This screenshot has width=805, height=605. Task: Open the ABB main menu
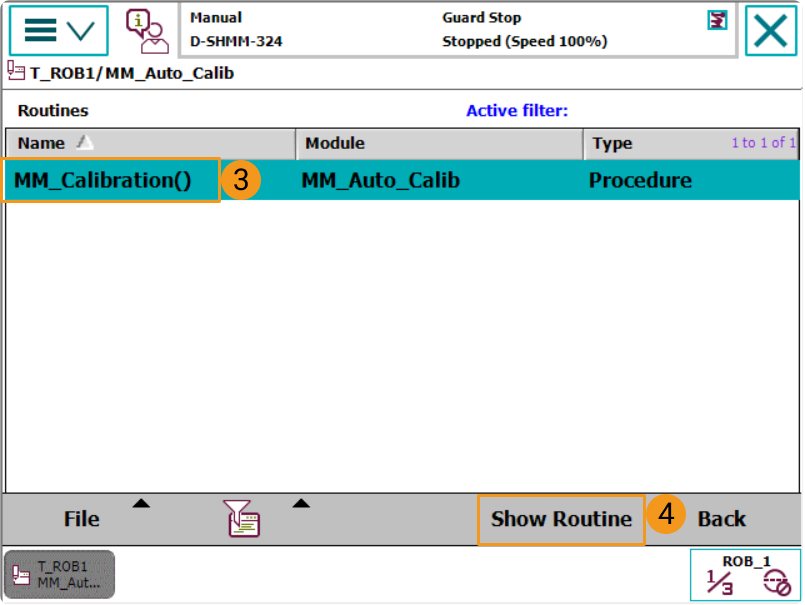(59, 30)
